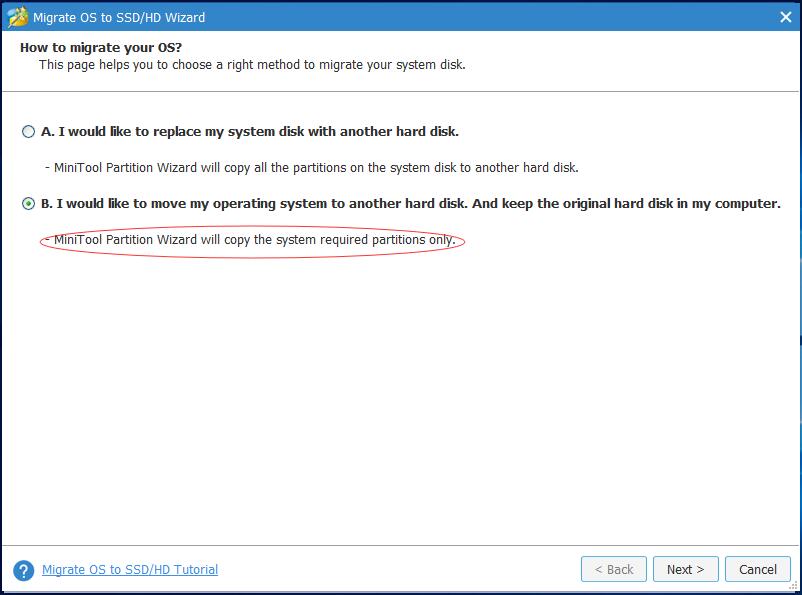Viewport: 802px width, 595px height.
Task: Click the "move my operating system" option label
Action: [411, 204]
